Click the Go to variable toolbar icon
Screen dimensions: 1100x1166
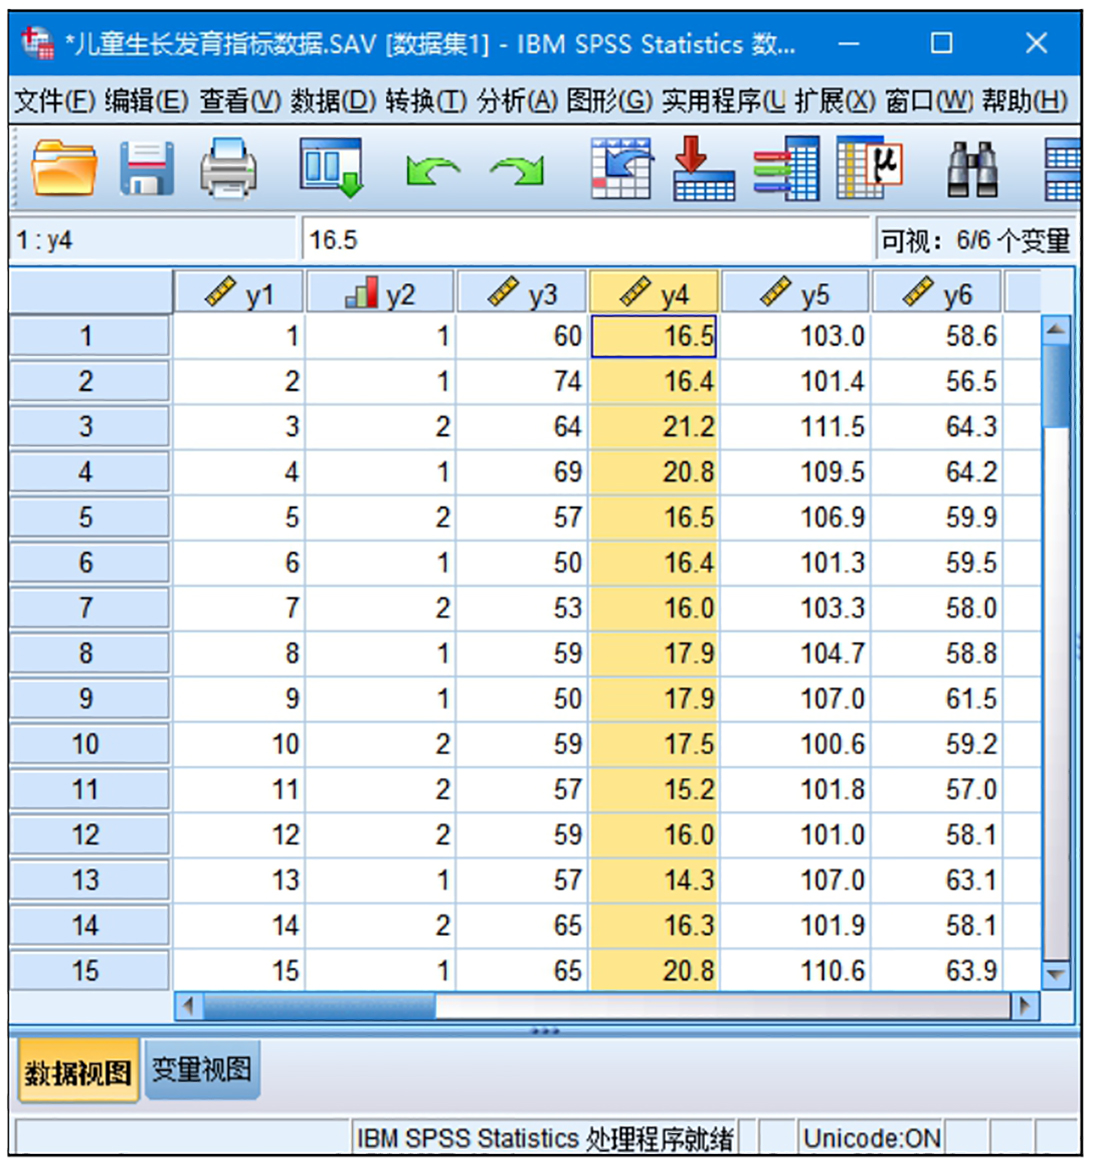pos(703,167)
